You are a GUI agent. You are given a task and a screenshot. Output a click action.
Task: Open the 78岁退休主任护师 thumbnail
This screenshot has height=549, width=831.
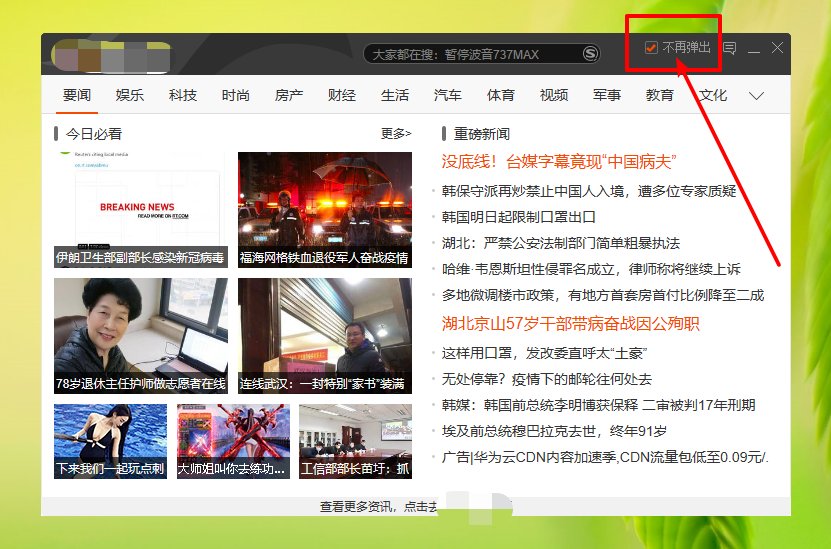(x=140, y=336)
